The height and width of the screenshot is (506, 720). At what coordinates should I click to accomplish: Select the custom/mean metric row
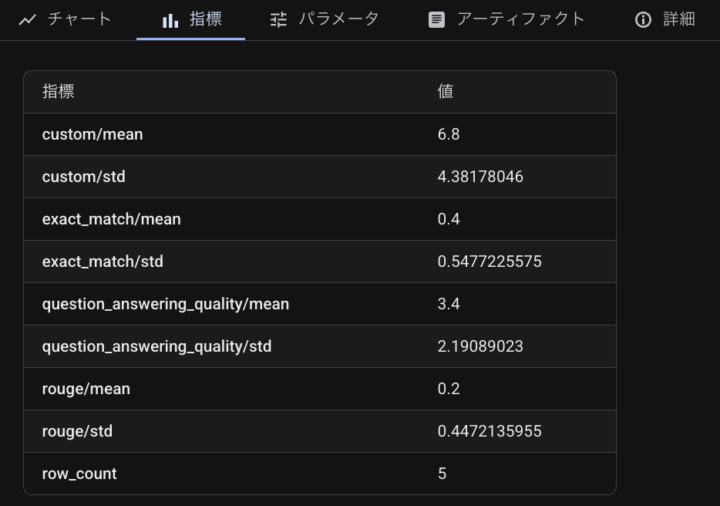(320, 134)
